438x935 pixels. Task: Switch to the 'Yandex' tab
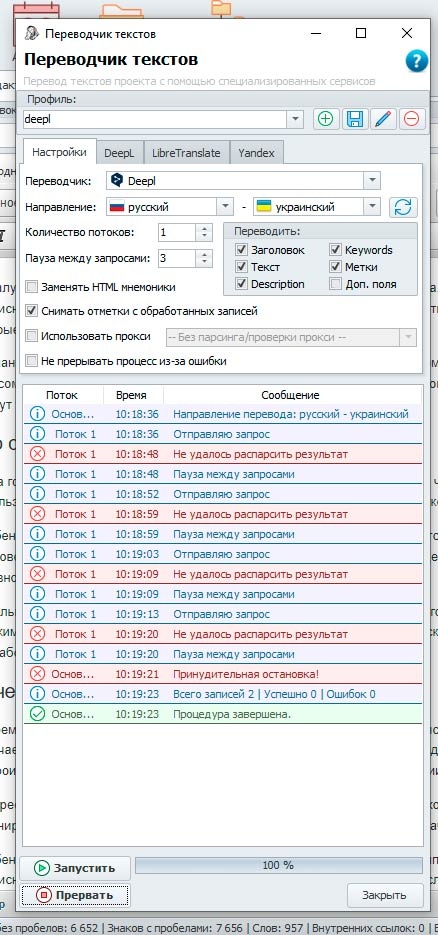[x=256, y=153]
